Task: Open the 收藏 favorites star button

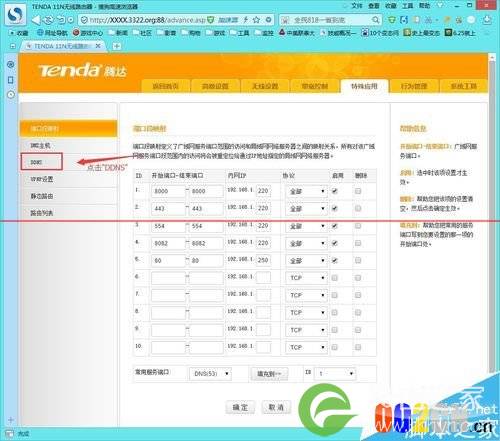Action: tap(19, 33)
